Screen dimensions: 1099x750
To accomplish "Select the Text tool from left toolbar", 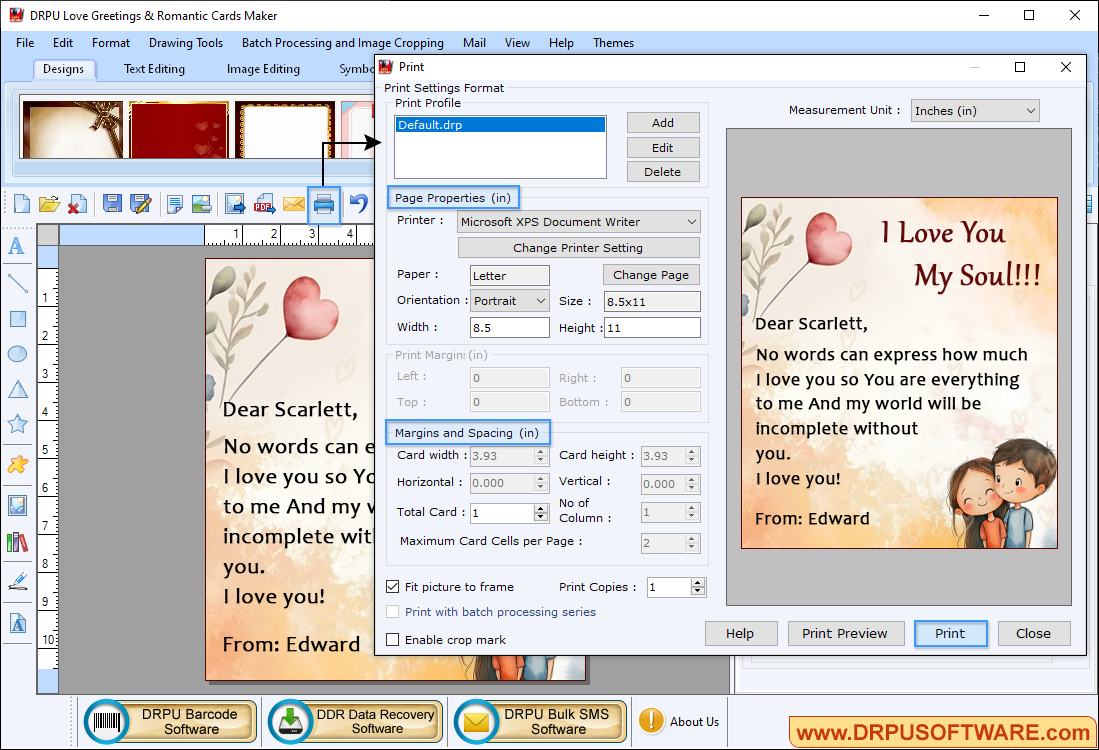I will point(16,246).
